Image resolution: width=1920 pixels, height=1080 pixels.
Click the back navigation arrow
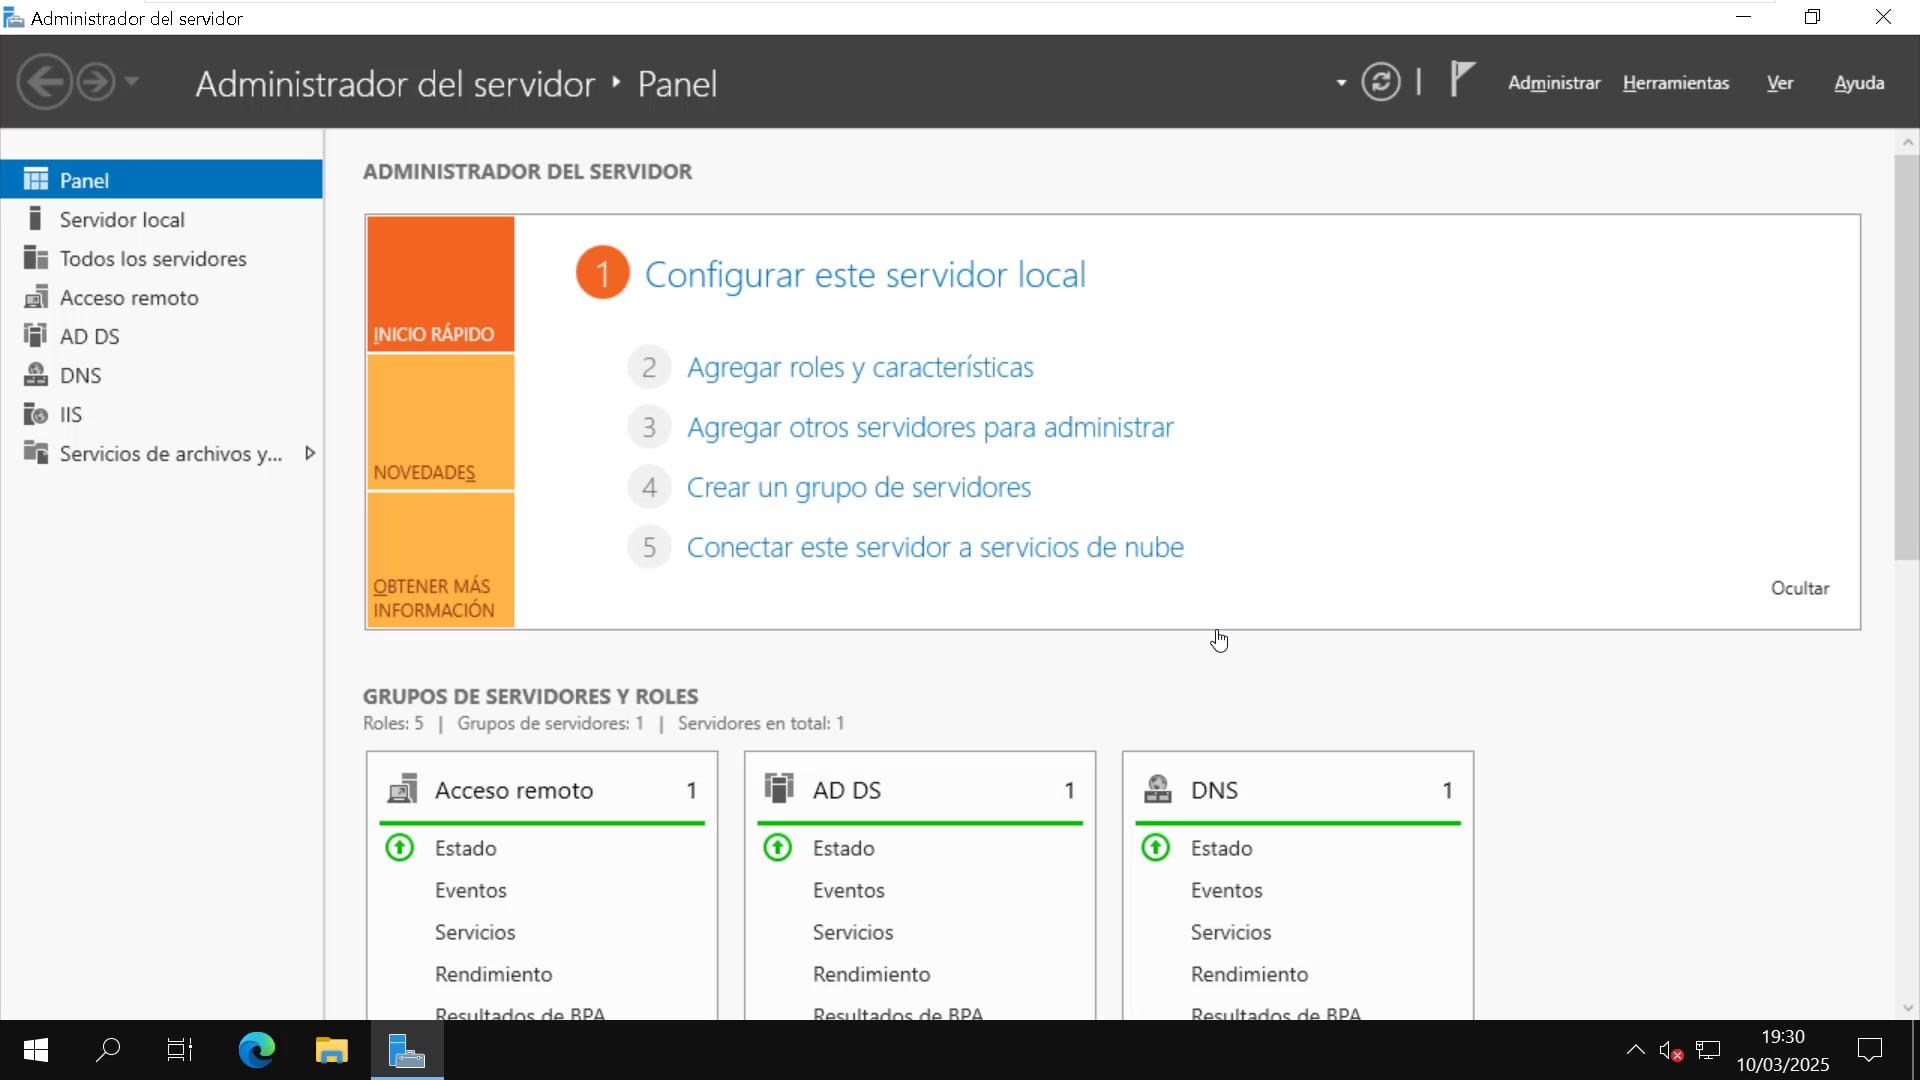point(45,82)
